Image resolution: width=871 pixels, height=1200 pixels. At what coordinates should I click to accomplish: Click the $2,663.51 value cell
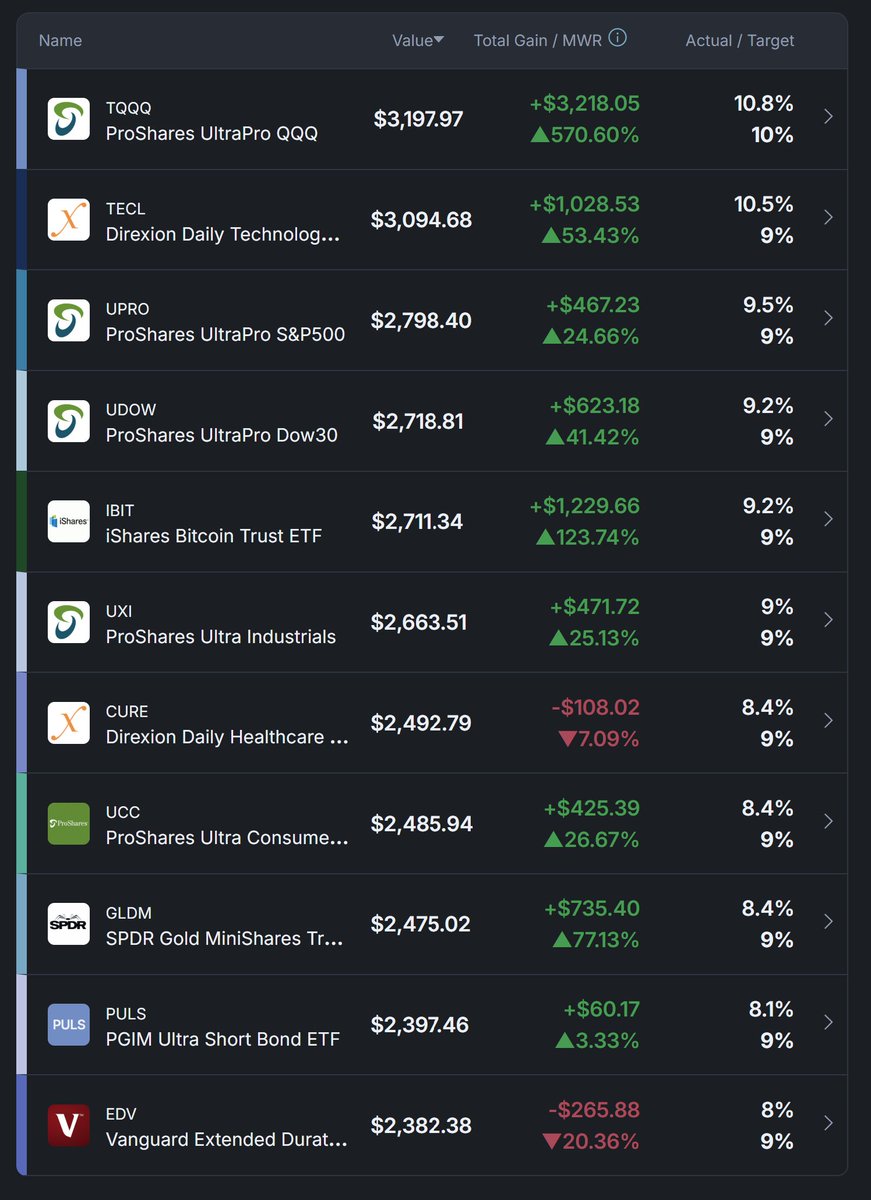(419, 622)
